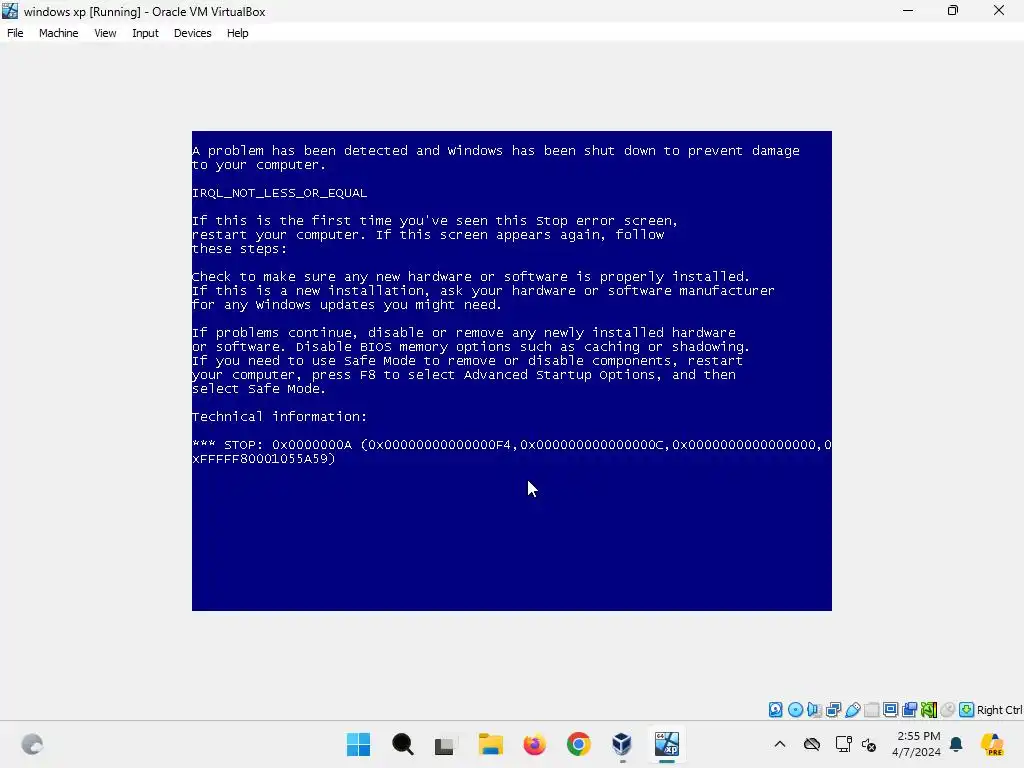Image resolution: width=1024 pixels, height=768 pixels.
Task: Launch Google Chrome from the taskbar
Action: (579, 744)
